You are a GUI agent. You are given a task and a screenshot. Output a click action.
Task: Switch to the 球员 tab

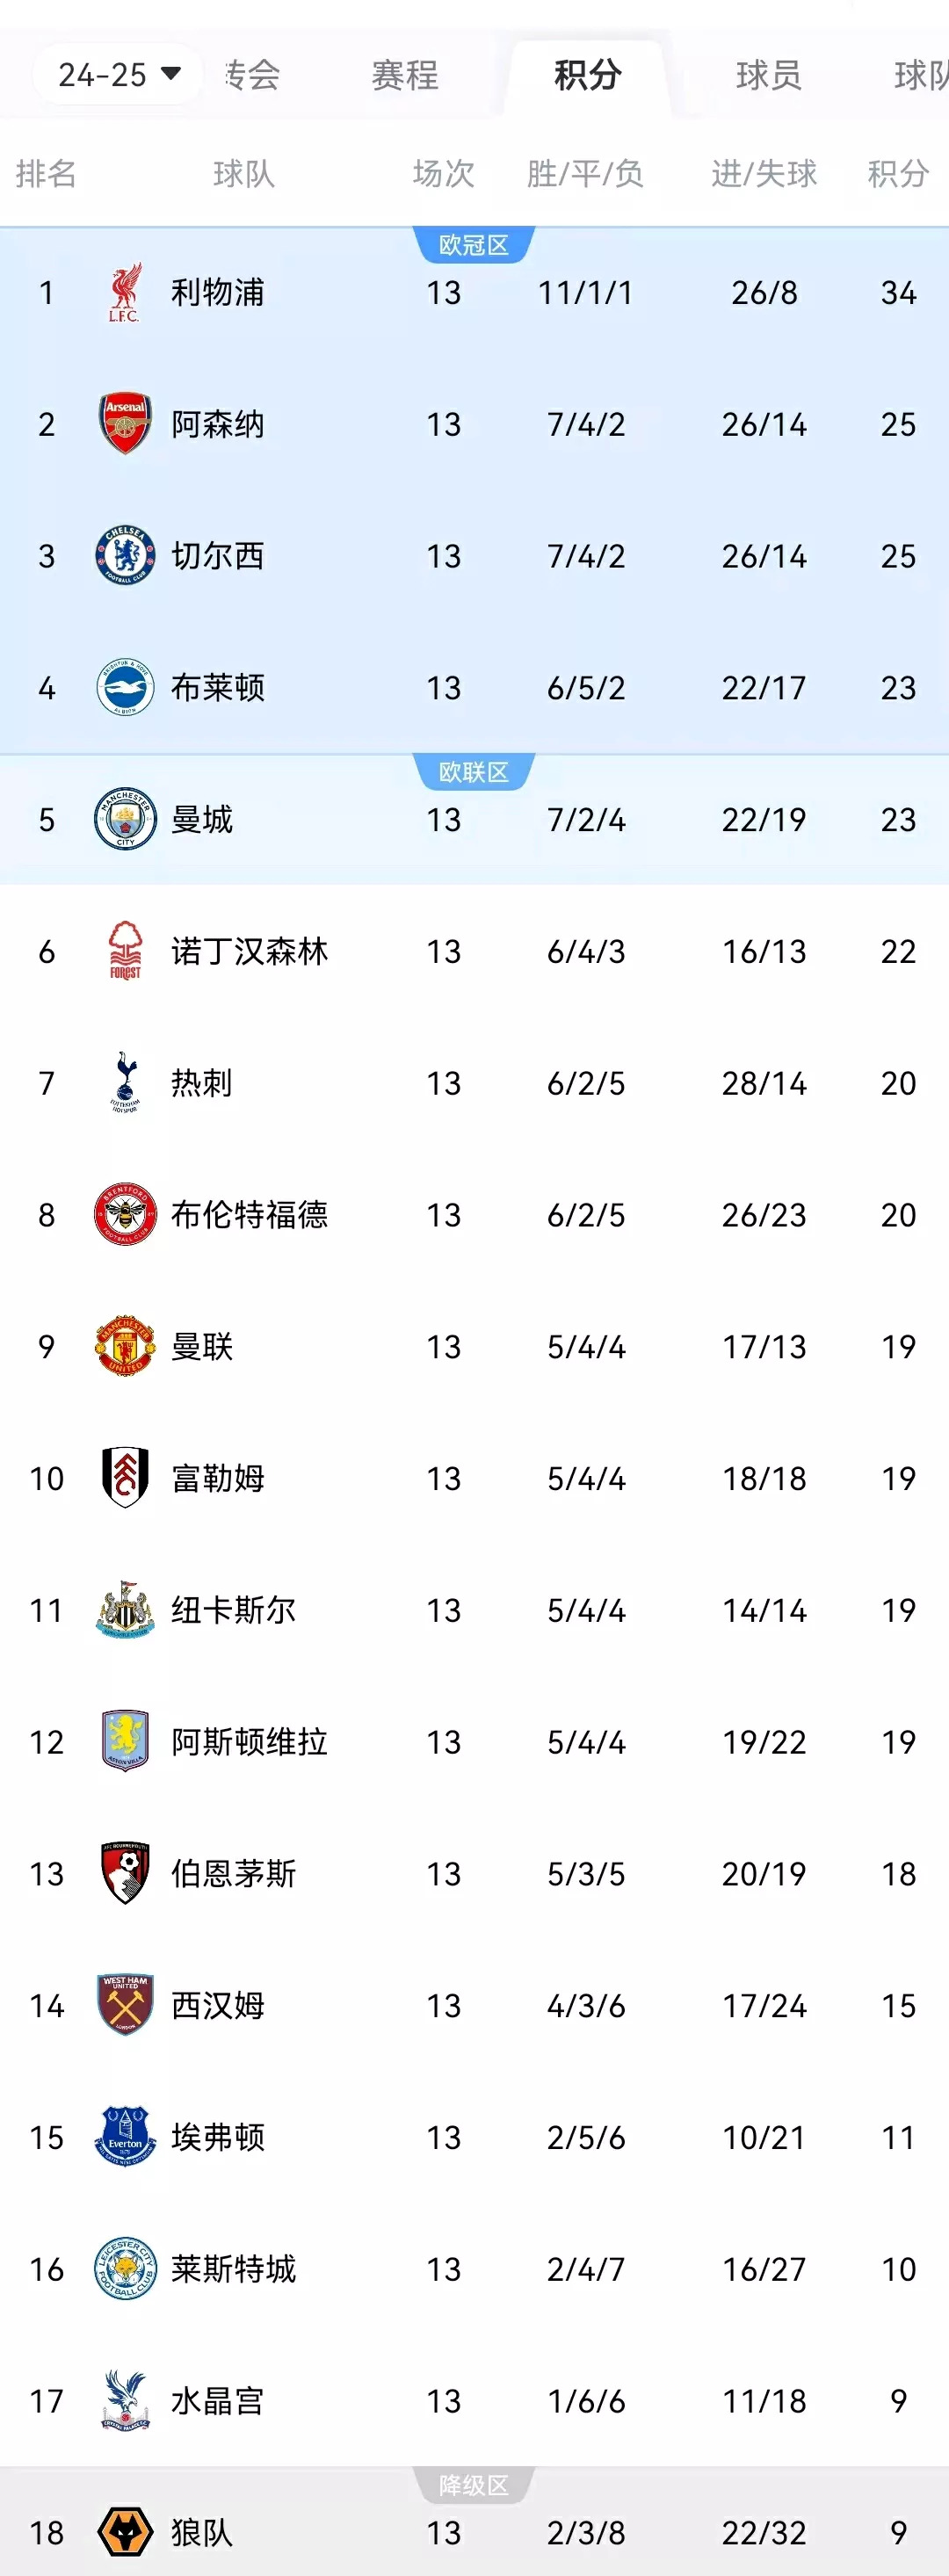(768, 75)
